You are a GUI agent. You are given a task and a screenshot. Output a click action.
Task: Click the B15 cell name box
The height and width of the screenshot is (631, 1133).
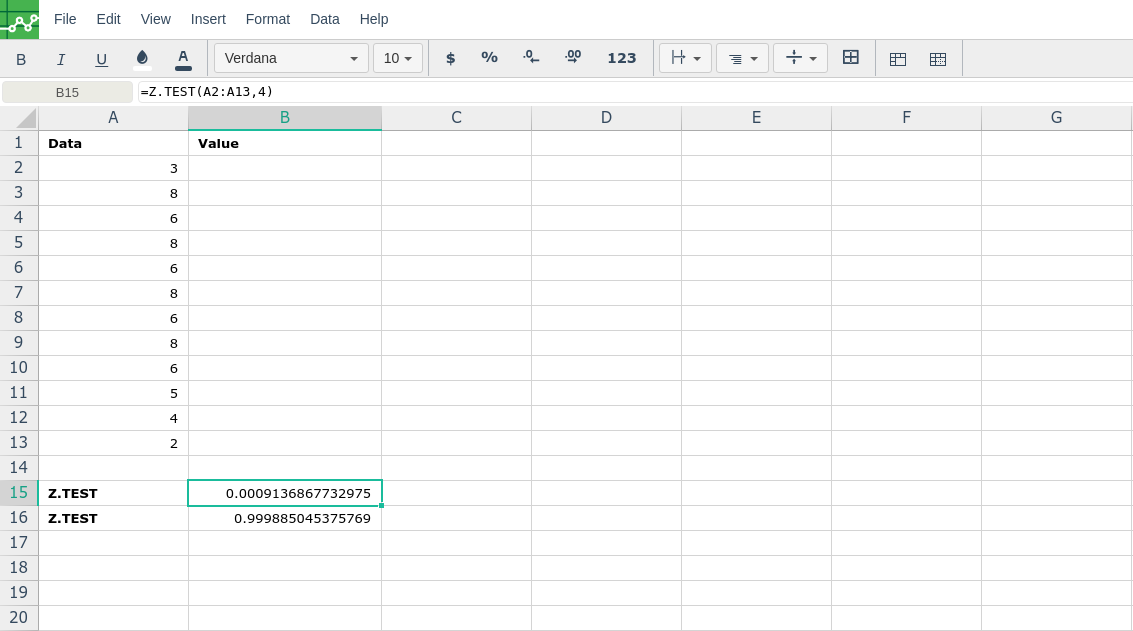coord(67,92)
